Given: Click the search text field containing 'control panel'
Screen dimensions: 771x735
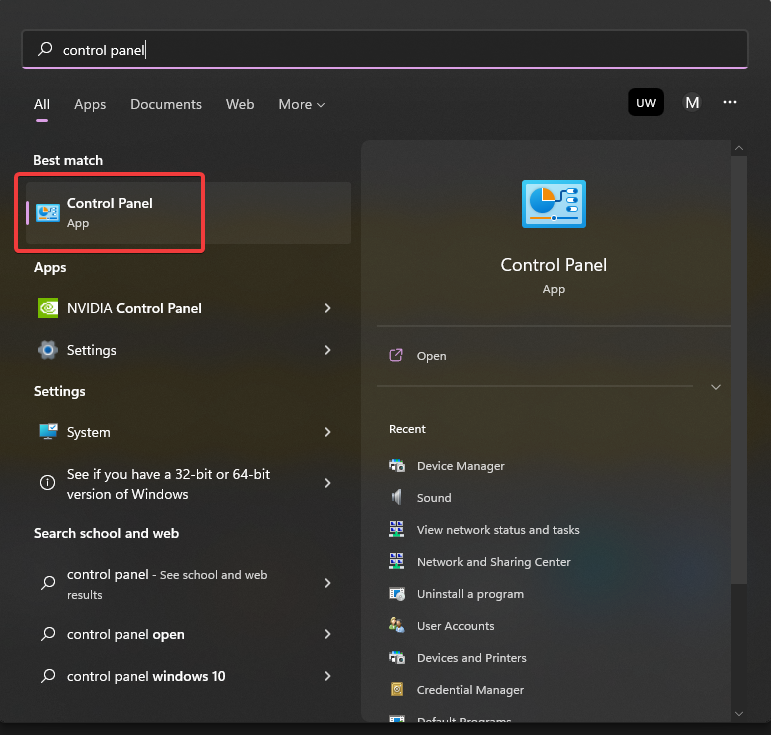Looking at the screenshot, I should (385, 49).
